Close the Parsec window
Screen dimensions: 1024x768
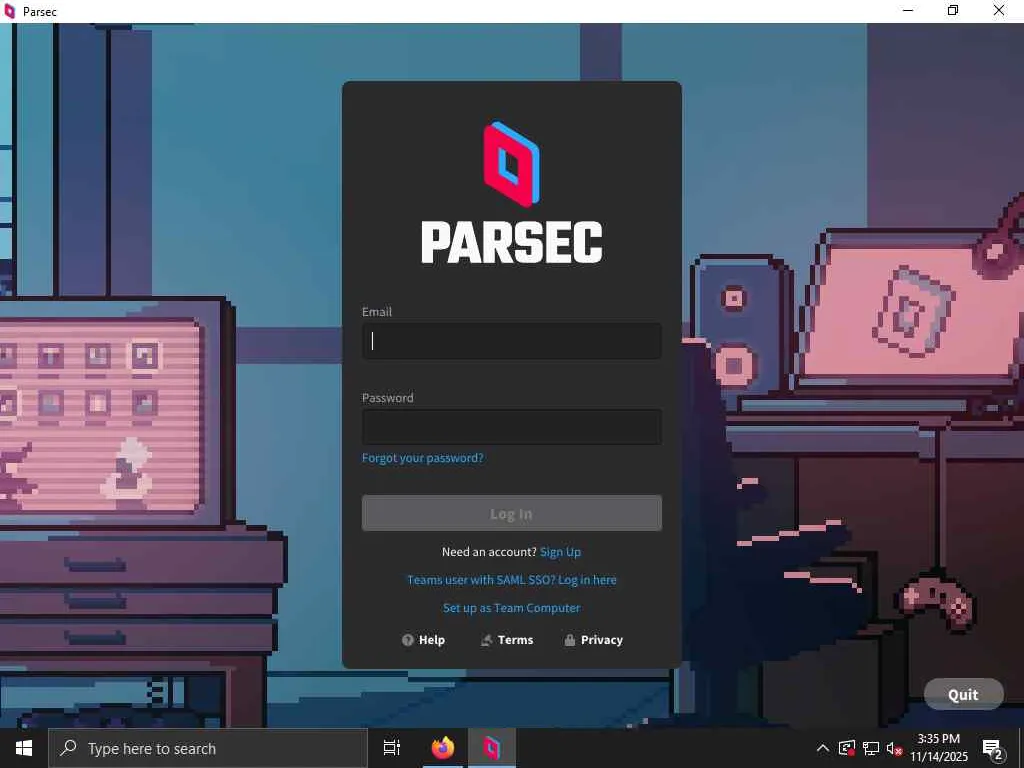999,11
